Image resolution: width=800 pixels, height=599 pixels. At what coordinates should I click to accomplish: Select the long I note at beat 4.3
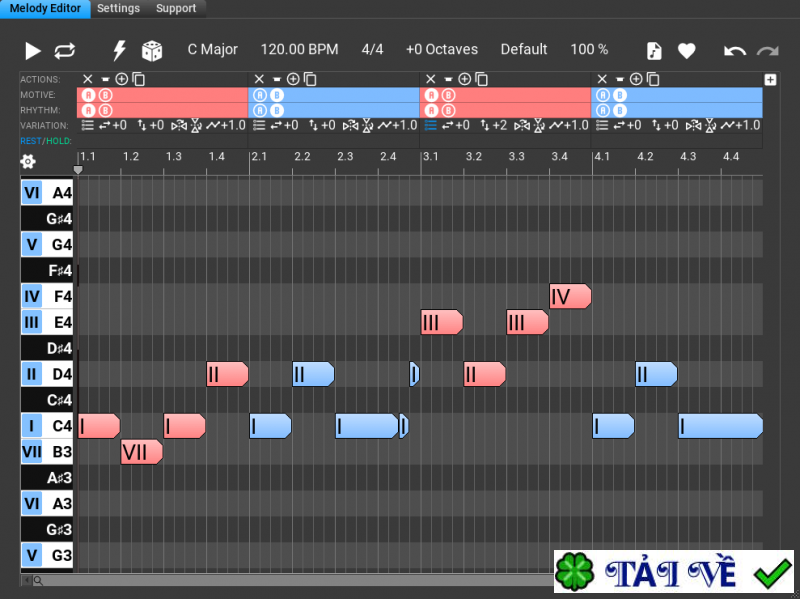[720, 426]
